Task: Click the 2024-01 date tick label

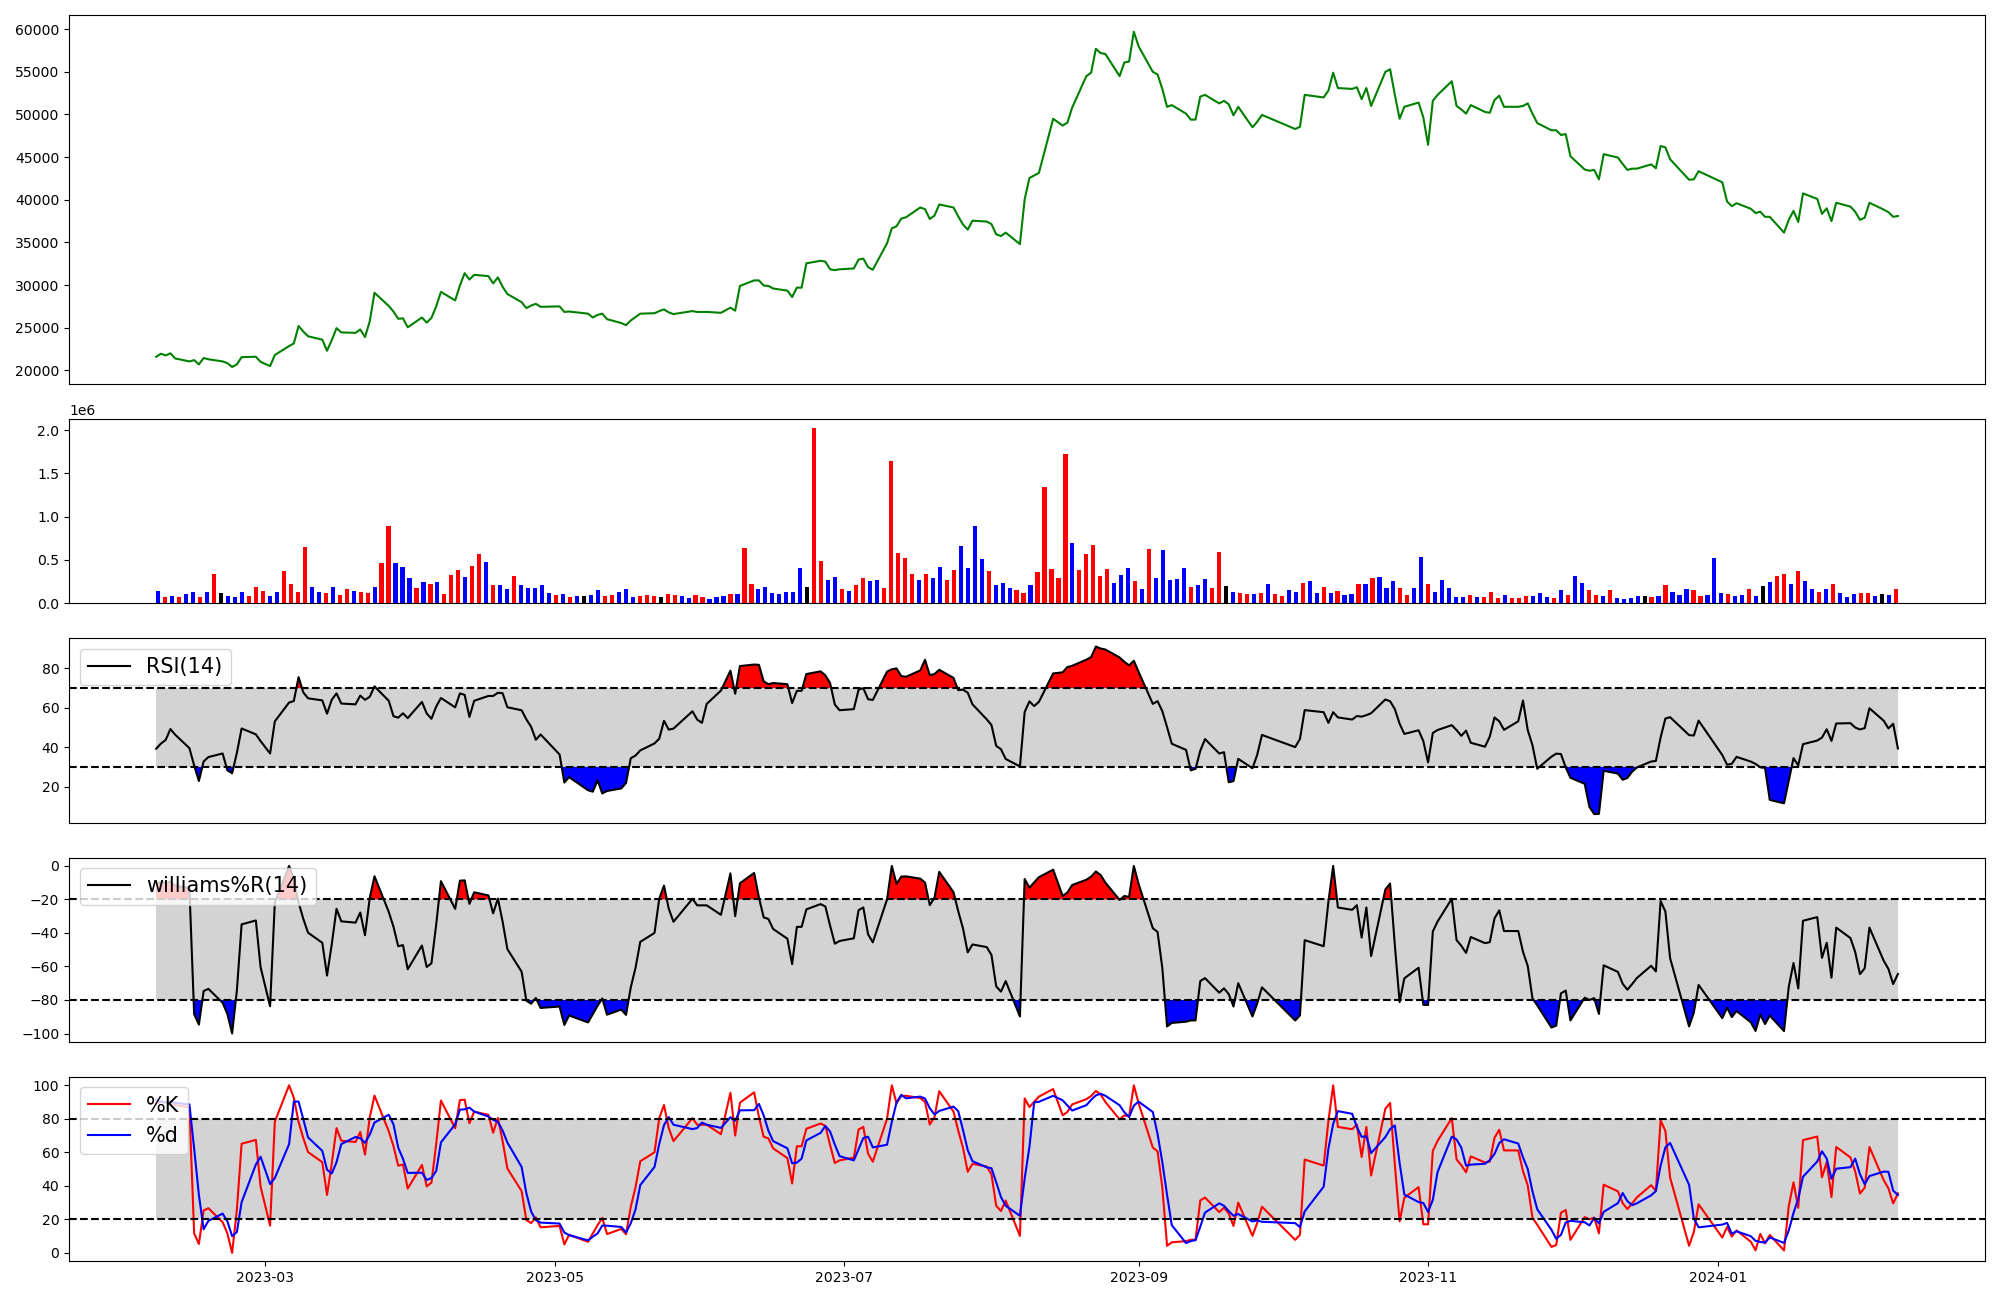Action: tap(1718, 1277)
